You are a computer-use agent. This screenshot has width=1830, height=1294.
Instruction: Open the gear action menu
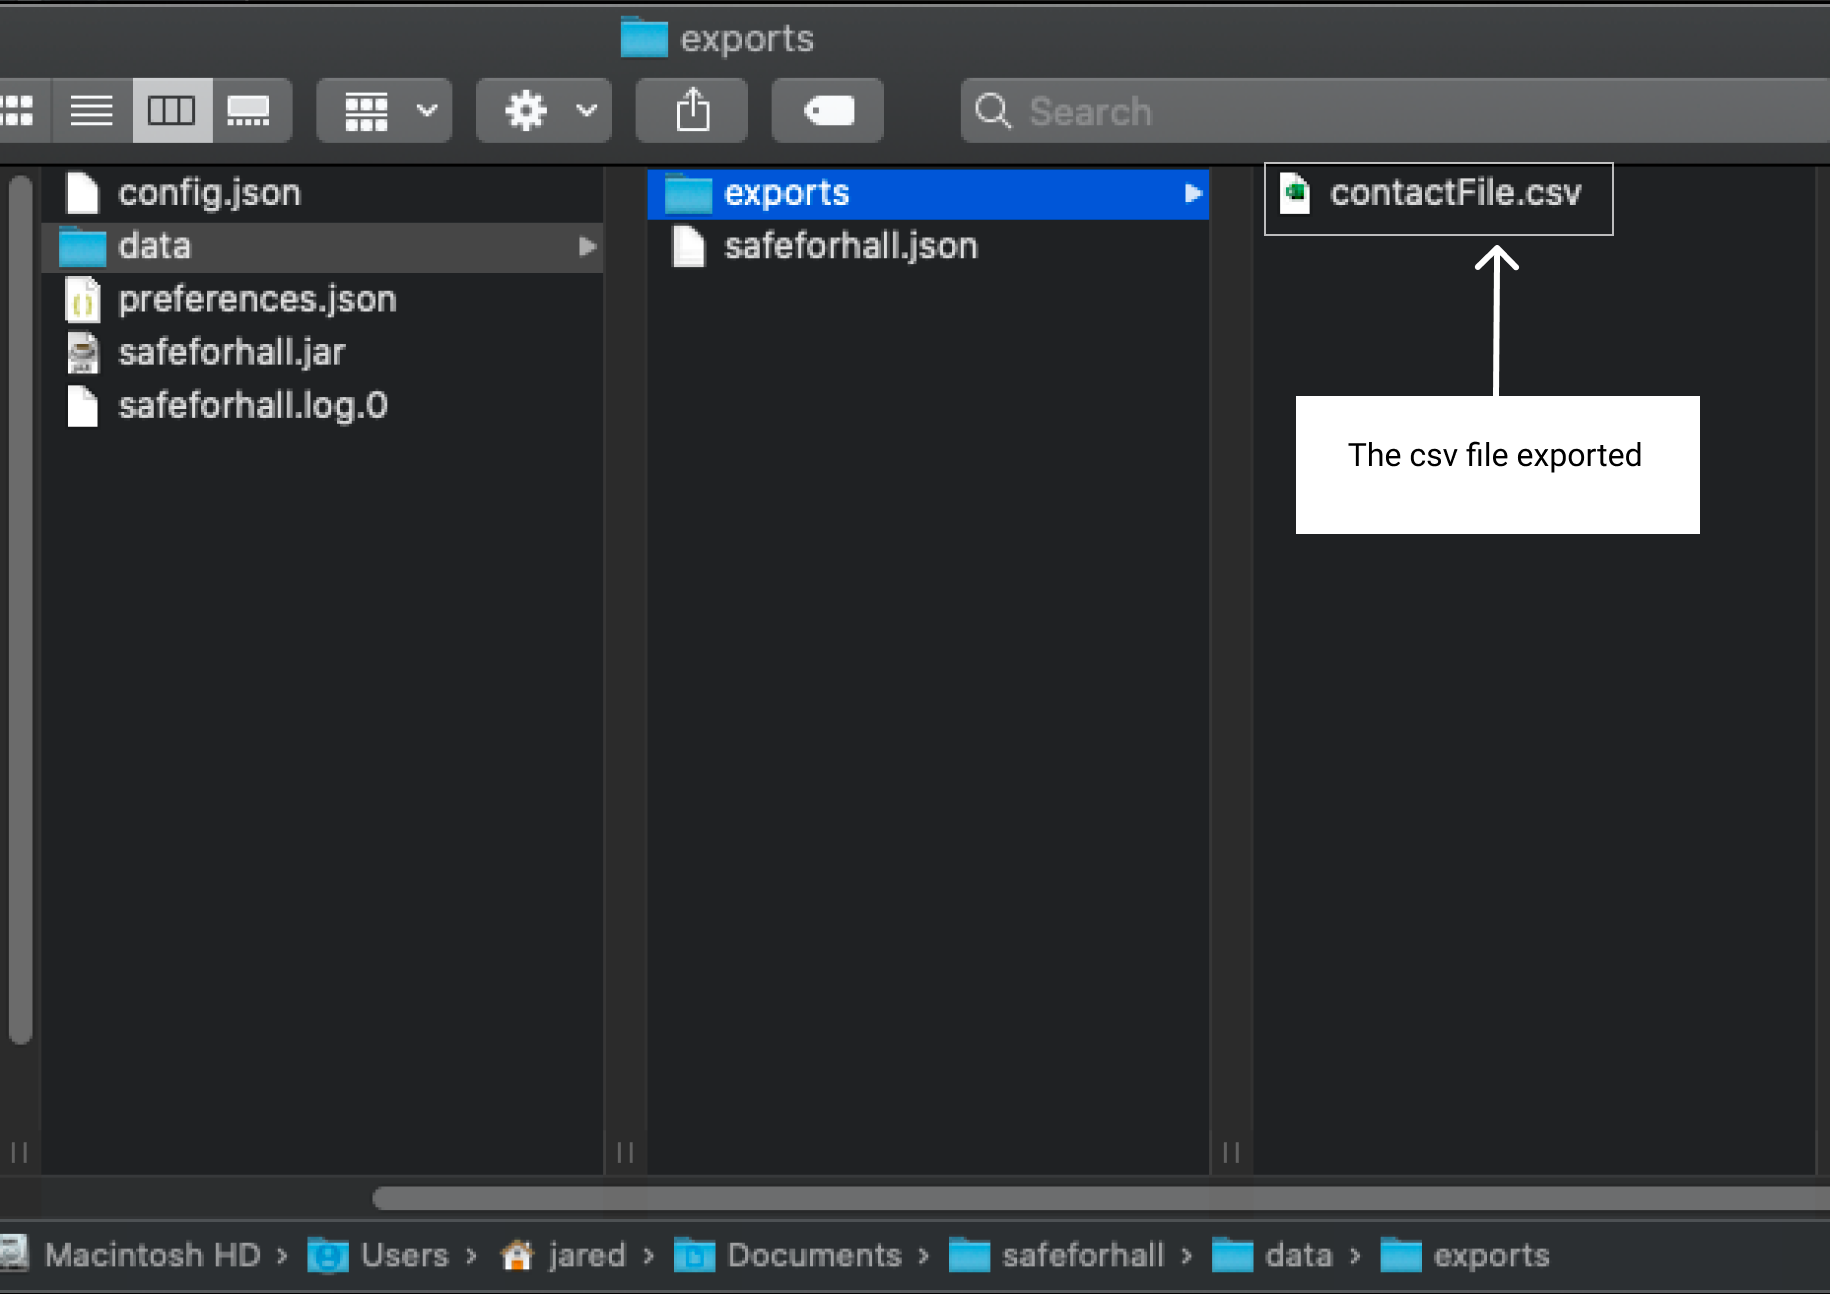(544, 110)
